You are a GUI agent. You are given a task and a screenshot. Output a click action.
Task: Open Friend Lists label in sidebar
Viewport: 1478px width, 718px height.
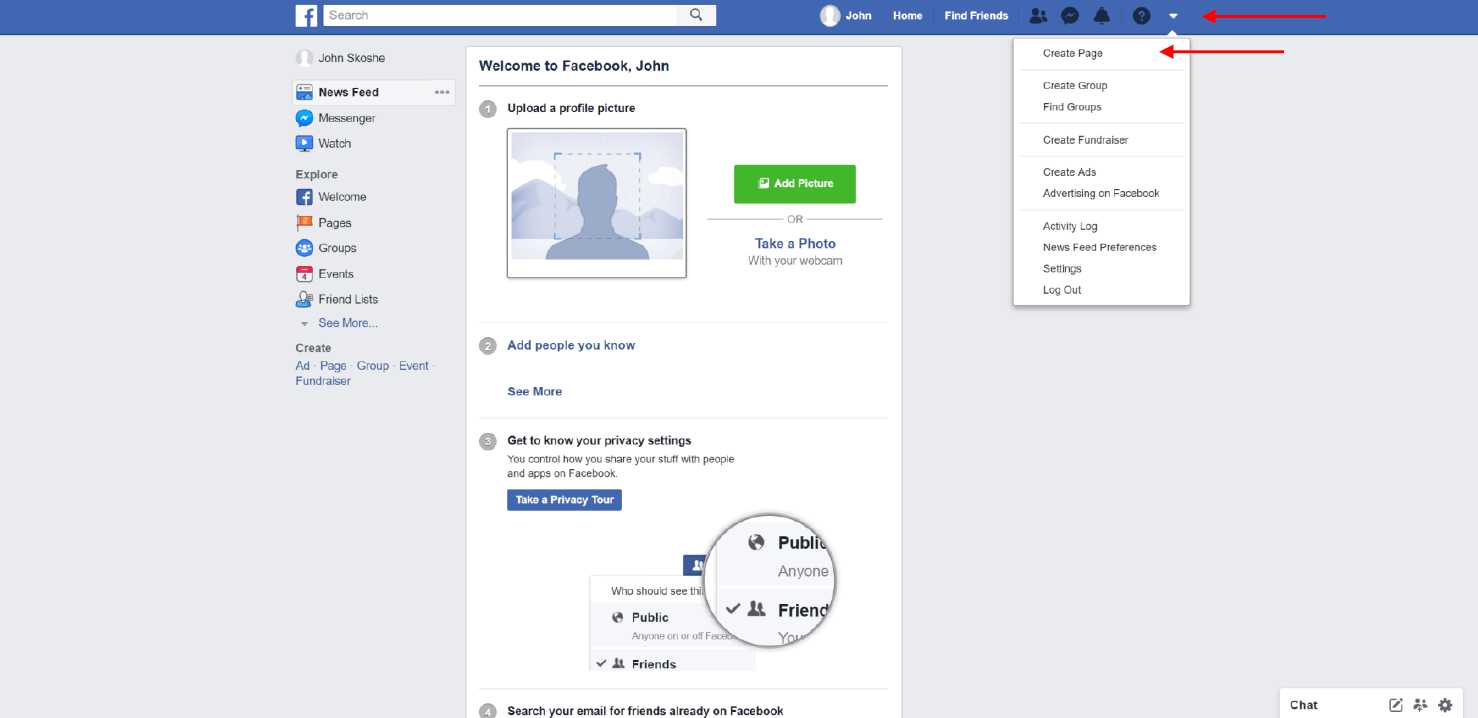[348, 299]
